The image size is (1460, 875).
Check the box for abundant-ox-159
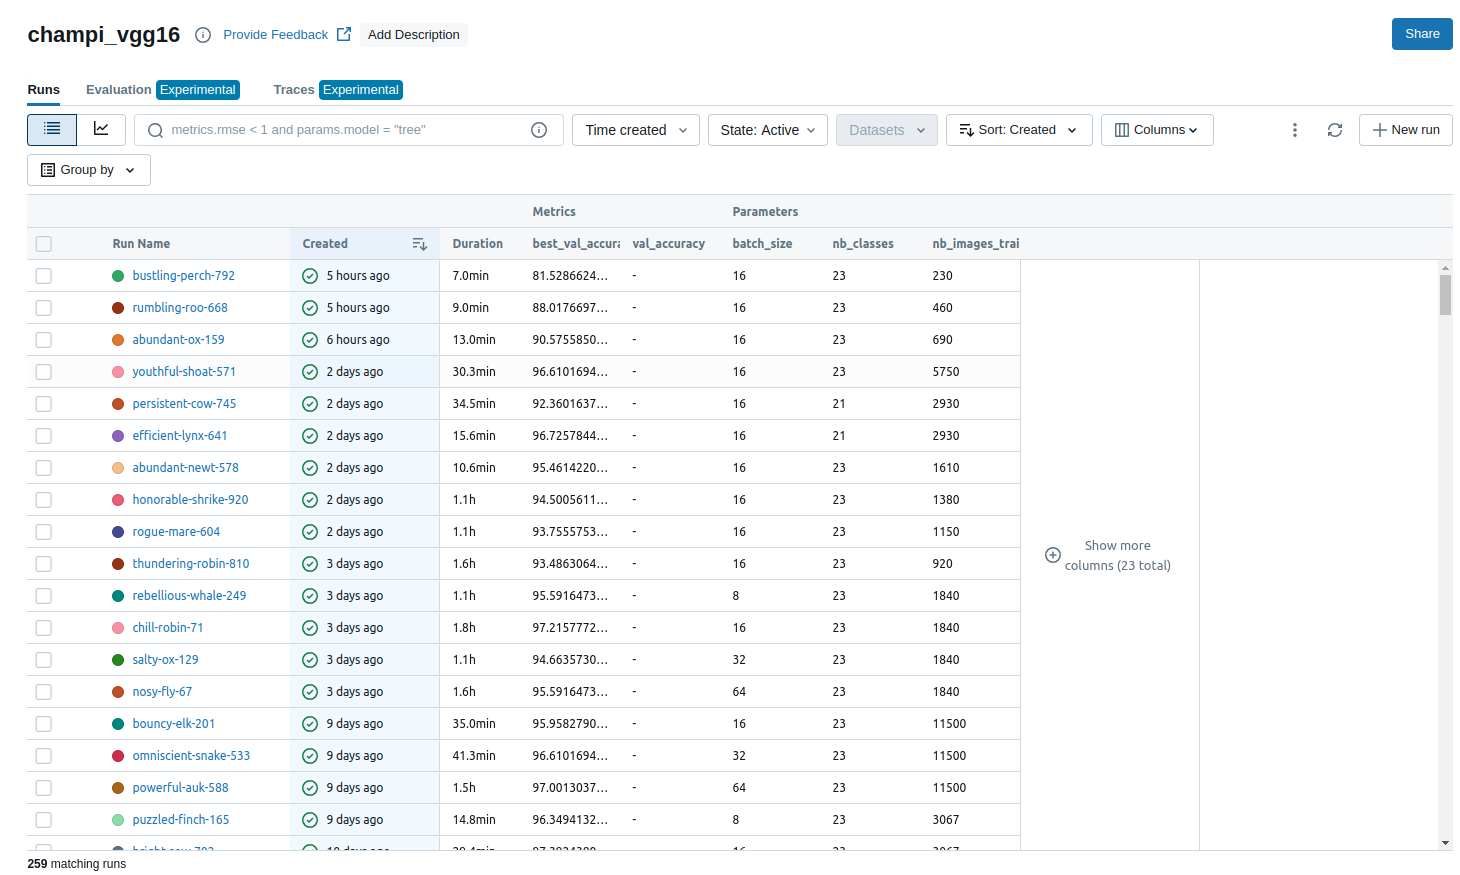coord(43,340)
